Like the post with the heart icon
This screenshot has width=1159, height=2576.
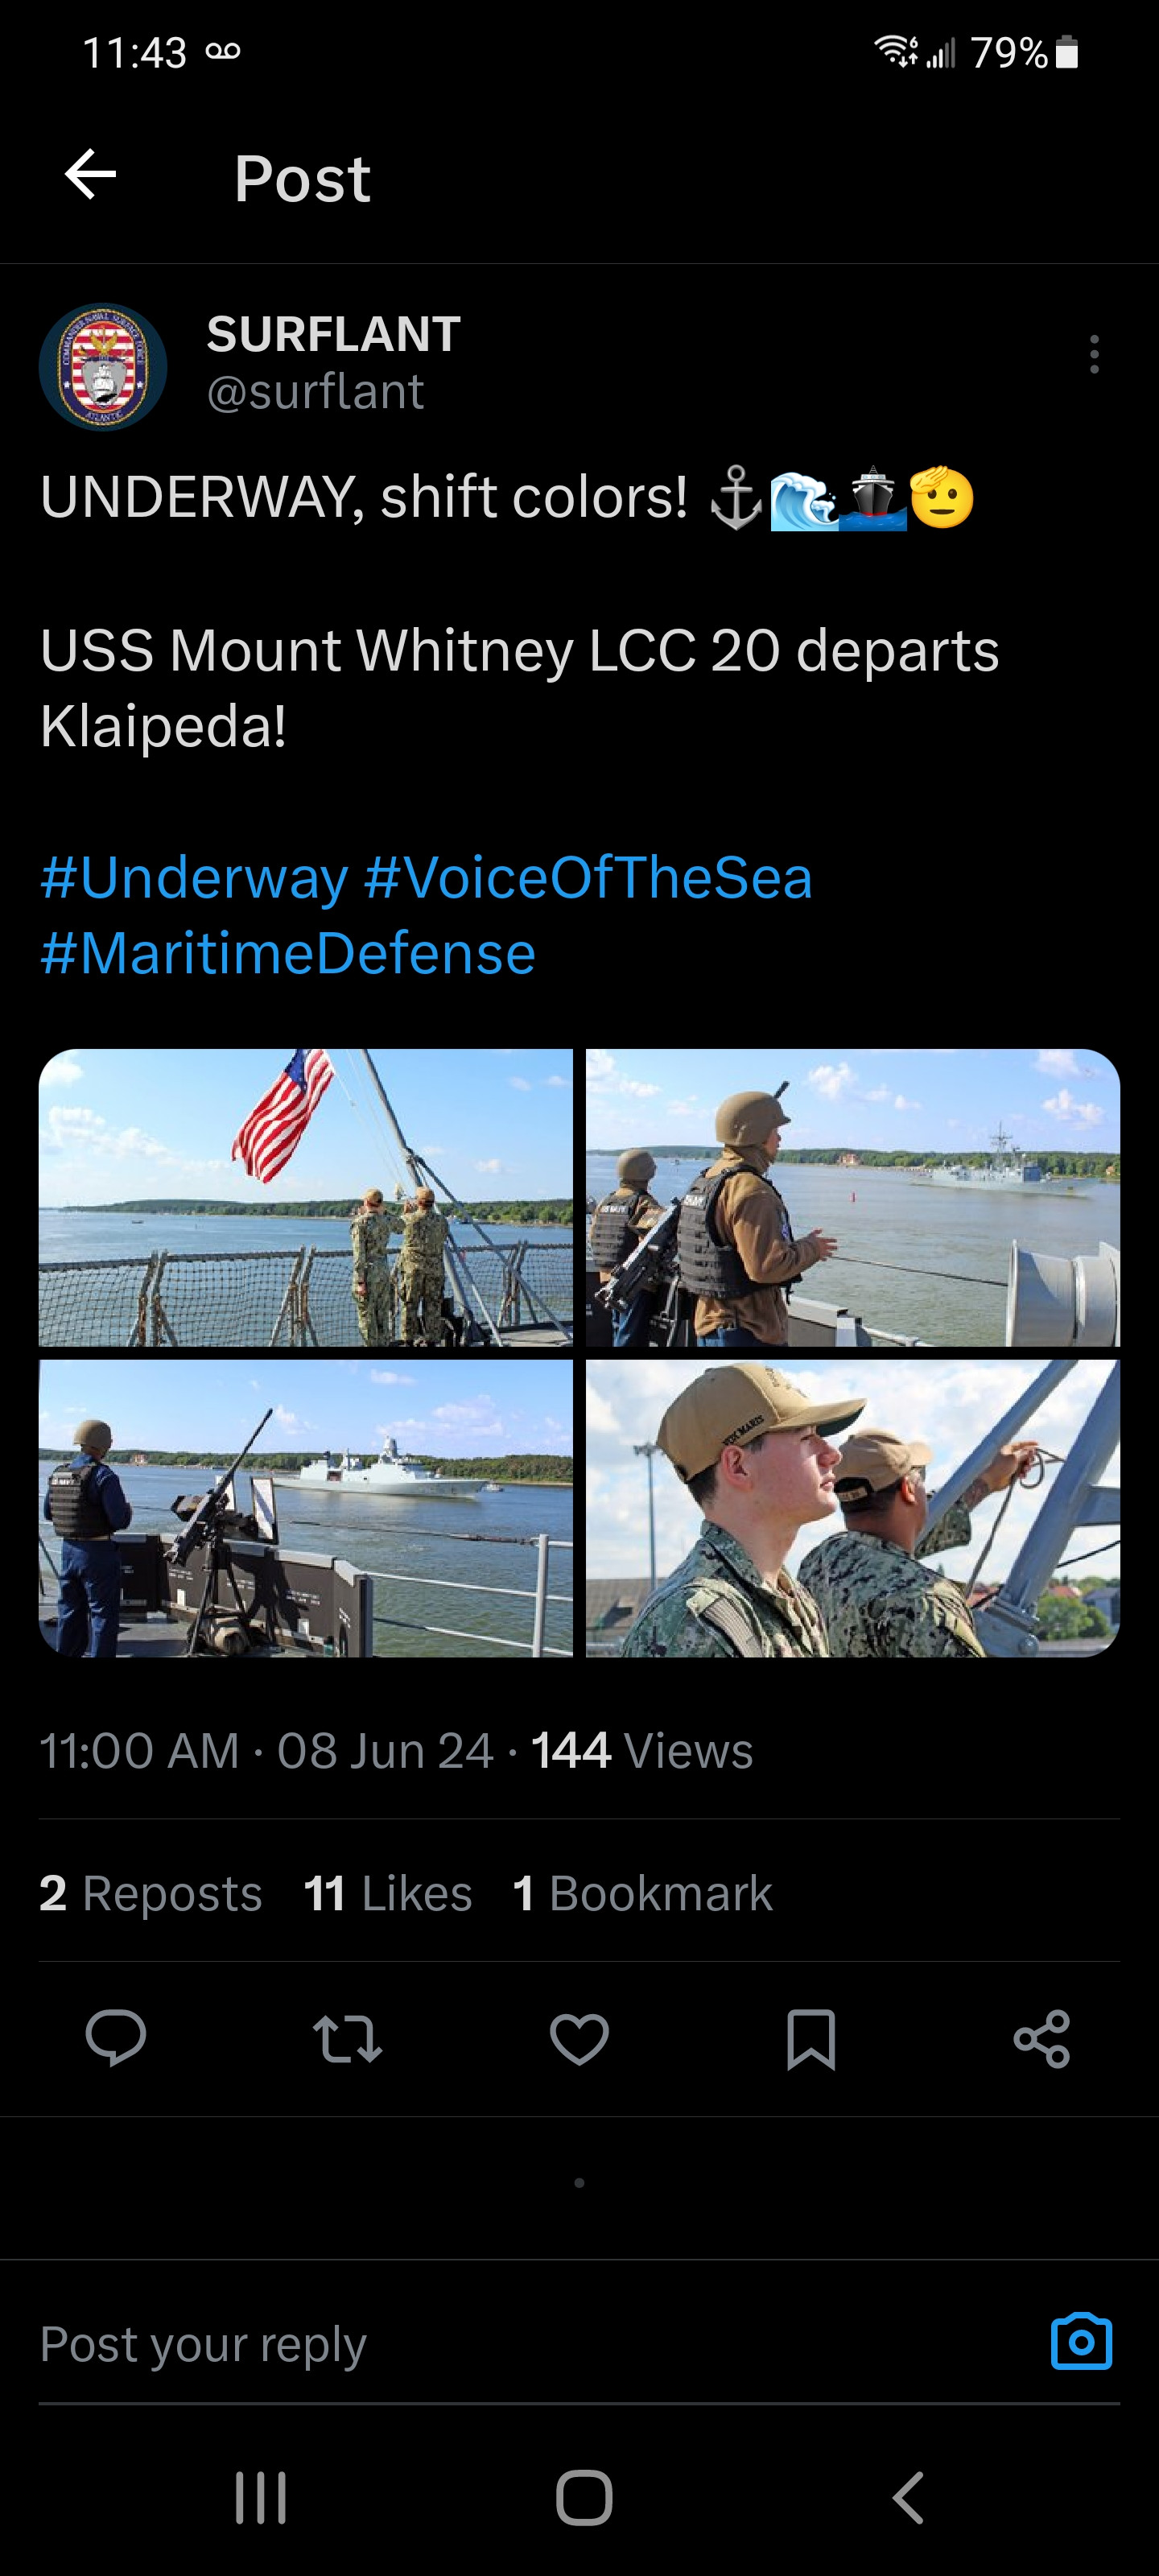[x=579, y=2039]
